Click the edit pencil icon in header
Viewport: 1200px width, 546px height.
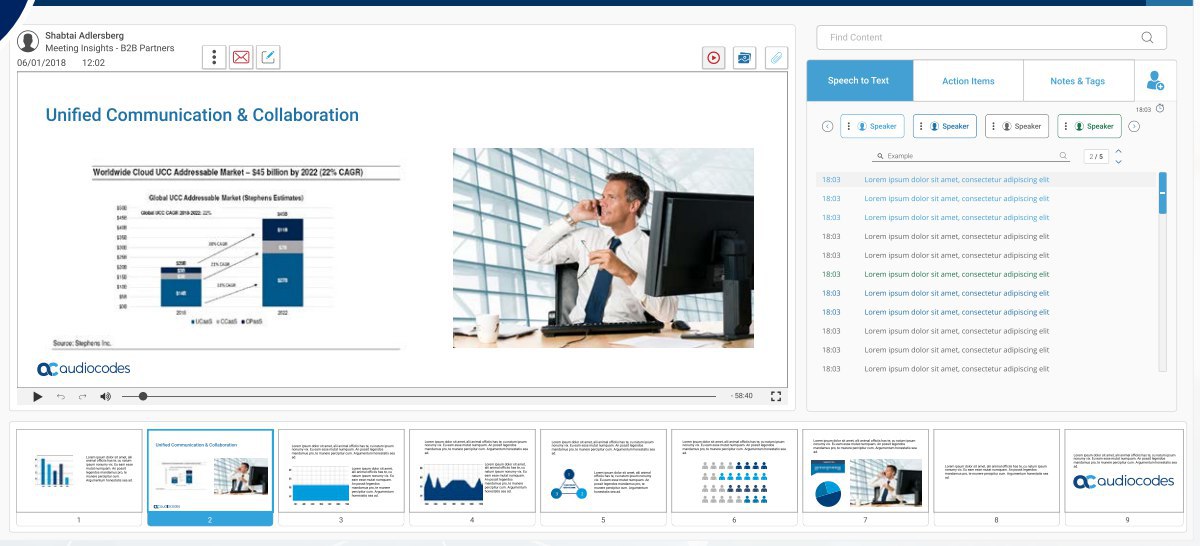268,57
